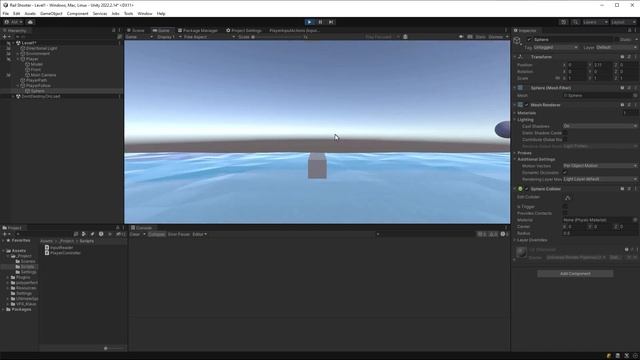This screenshot has height=360, width=640.
Task: Click the Add Component button
Action: (575, 273)
